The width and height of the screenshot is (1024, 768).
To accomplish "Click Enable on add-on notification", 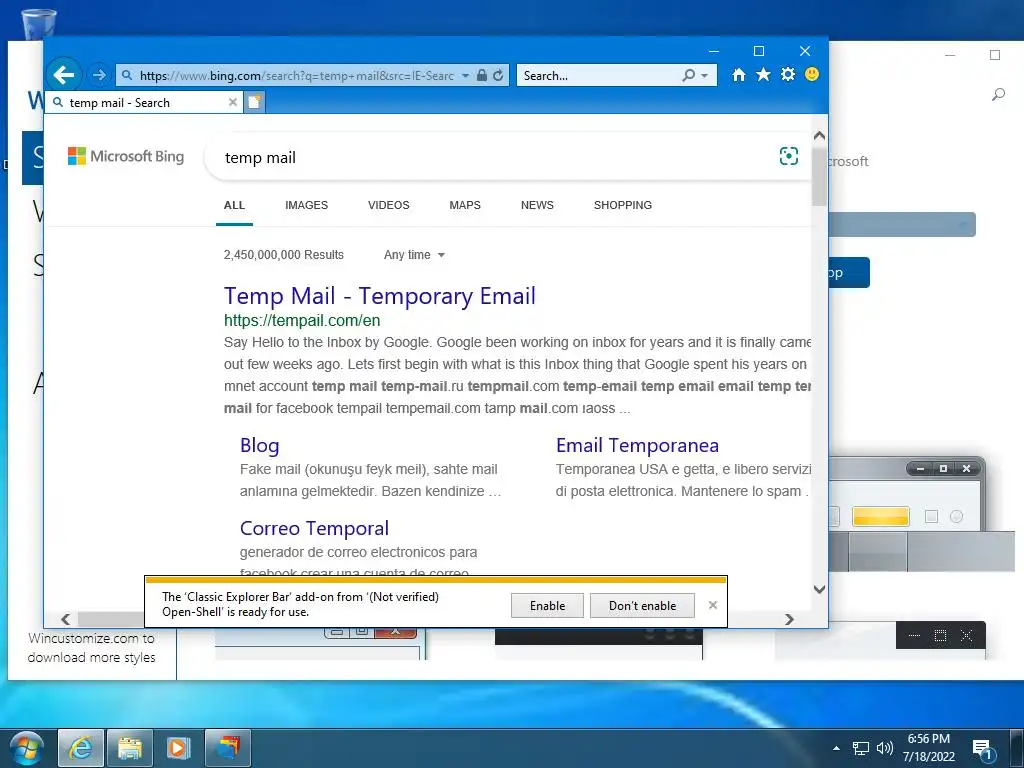I will tap(547, 605).
